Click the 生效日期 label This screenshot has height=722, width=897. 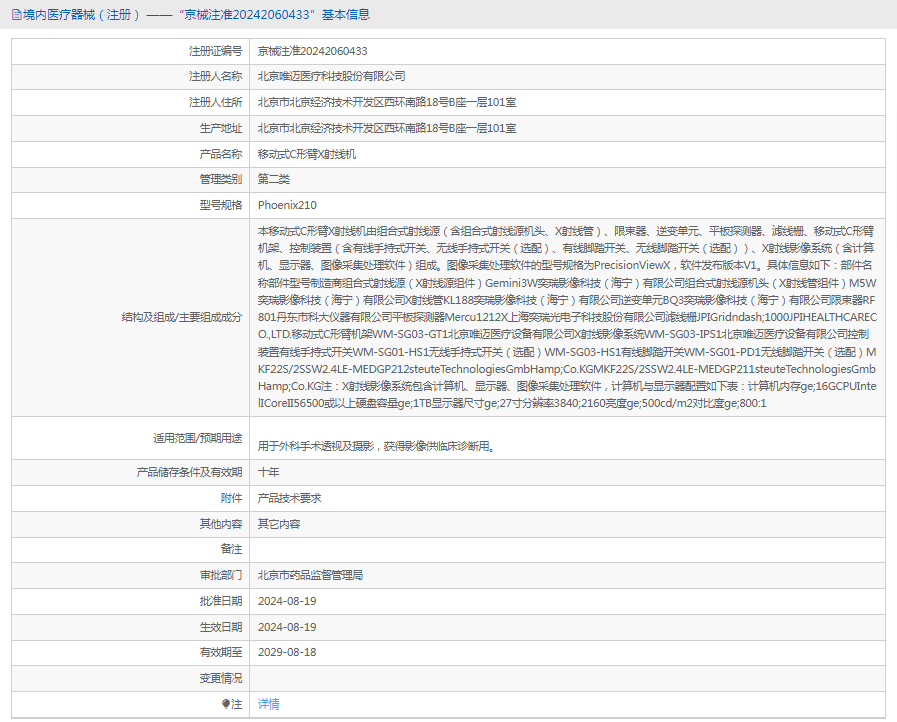click(221, 627)
